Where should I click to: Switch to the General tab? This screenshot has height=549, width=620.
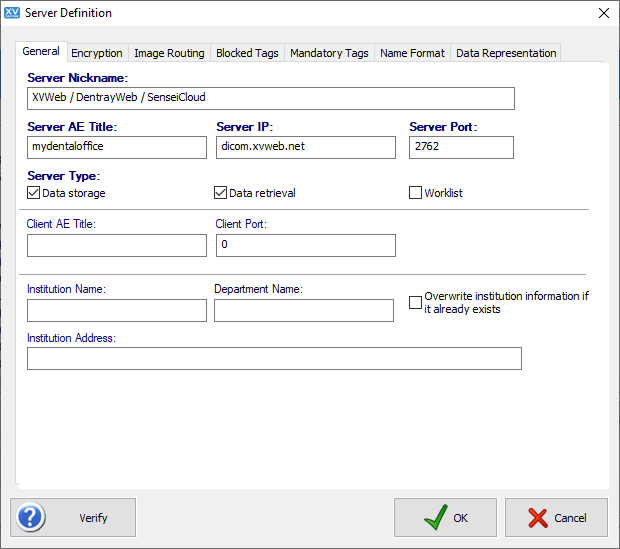point(41,51)
